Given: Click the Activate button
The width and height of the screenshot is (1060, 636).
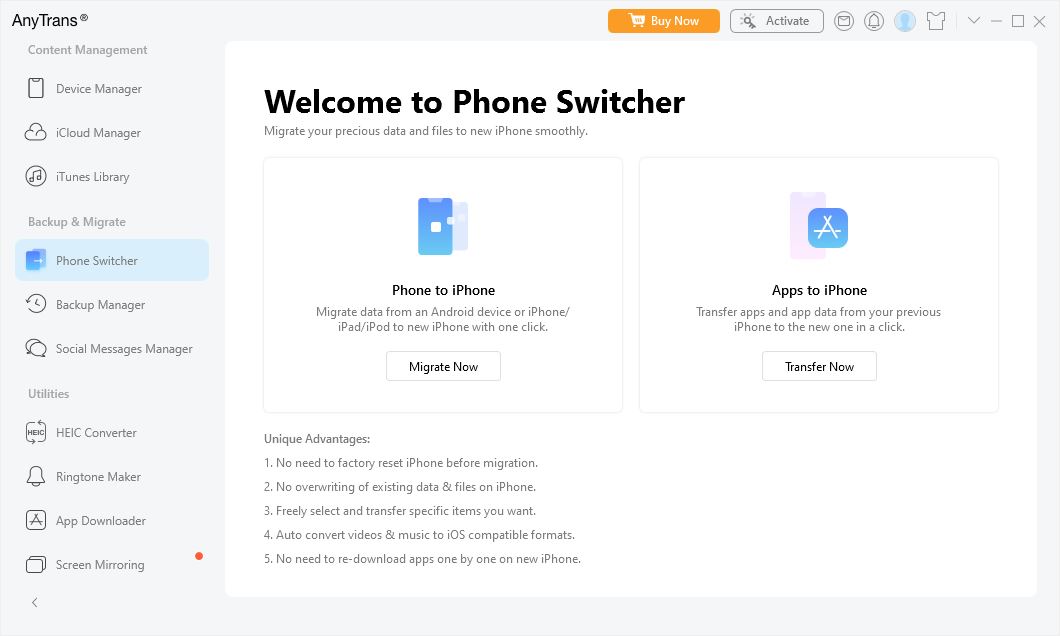Looking at the screenshot, I should (x=777, y=21).
